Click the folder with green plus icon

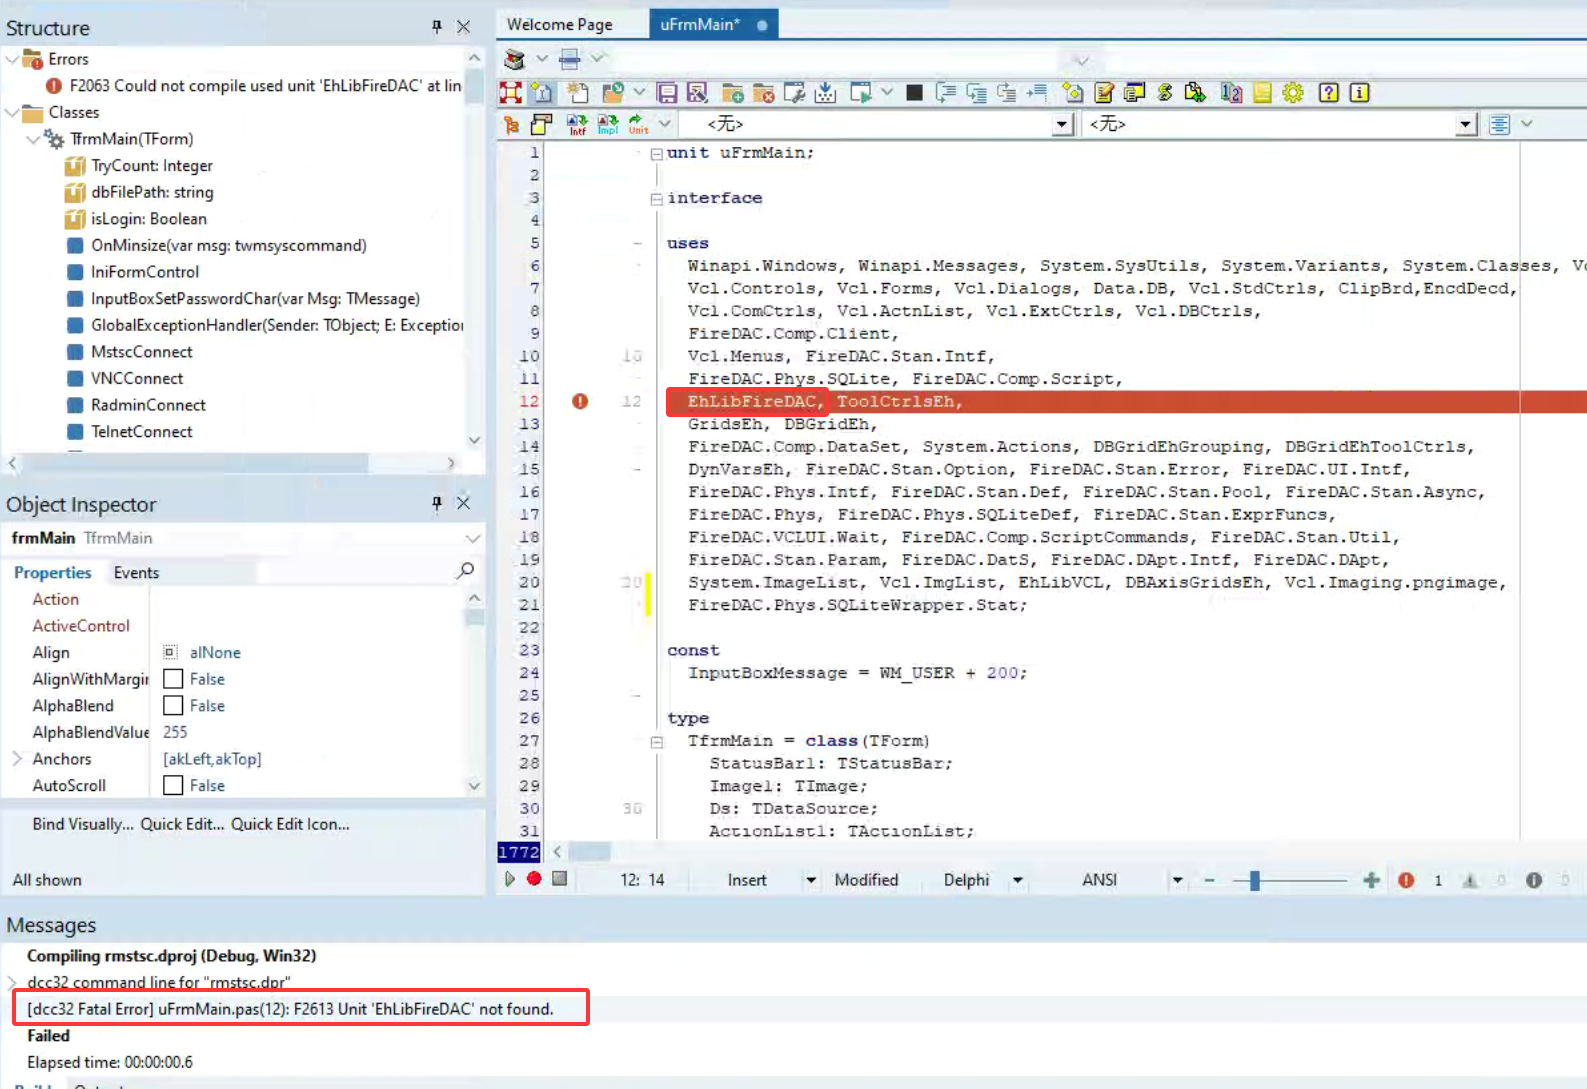point(732,93)
